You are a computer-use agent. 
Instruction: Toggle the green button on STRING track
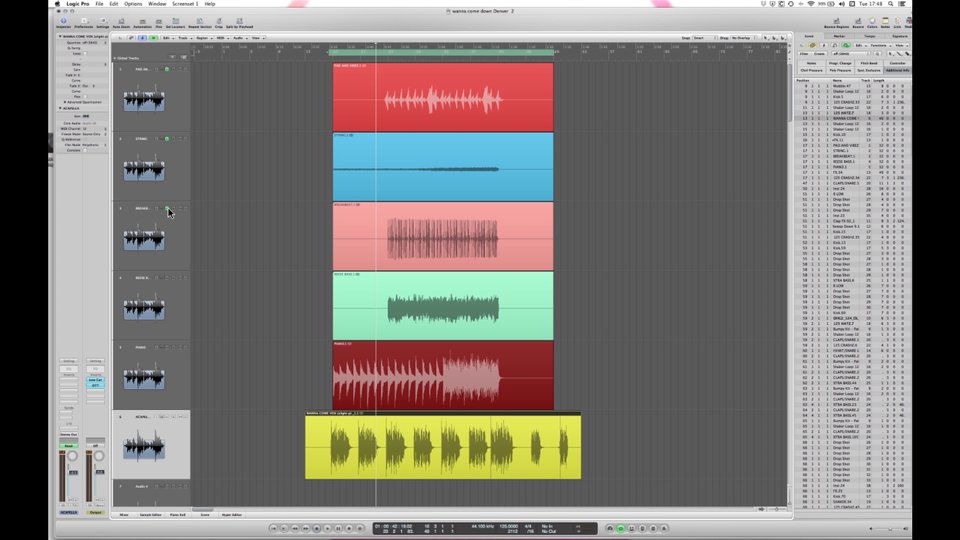[x=167, y=139]
